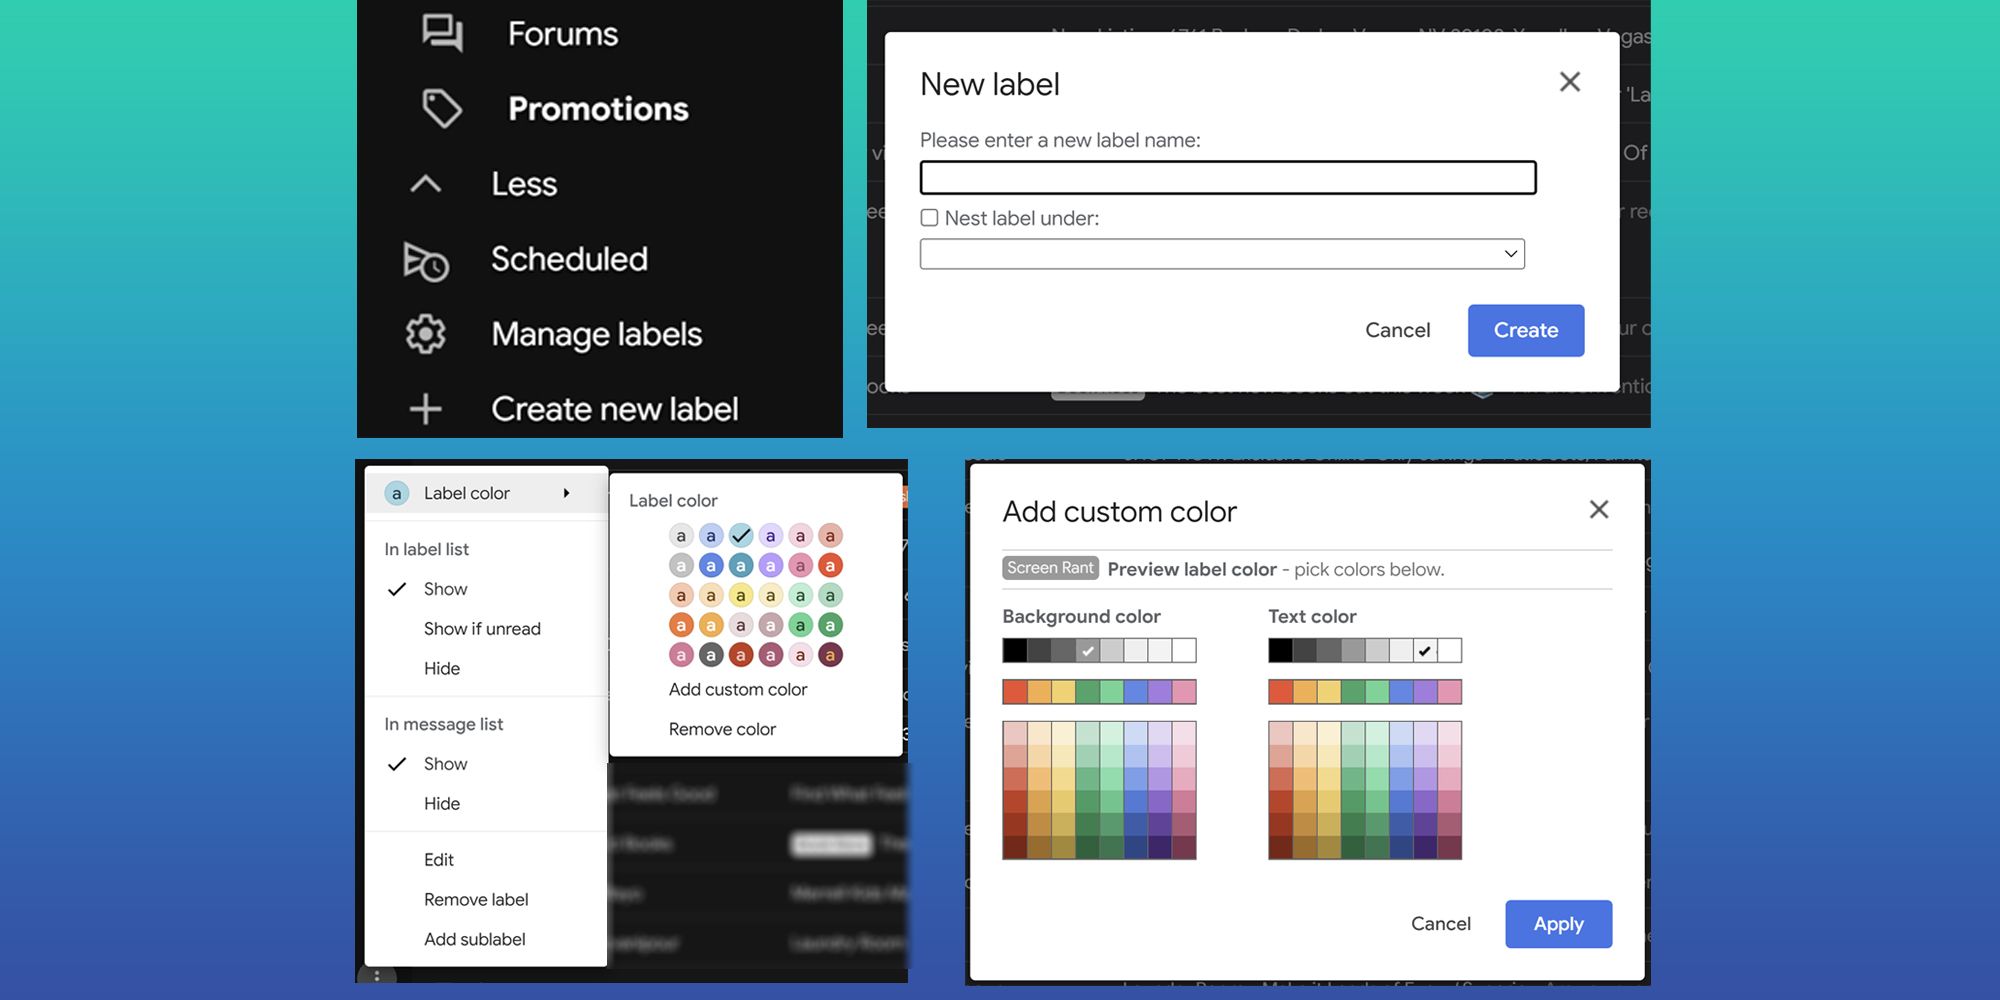Select Remove label from the menu
2000x1000 pixels.
click(476, 898)
